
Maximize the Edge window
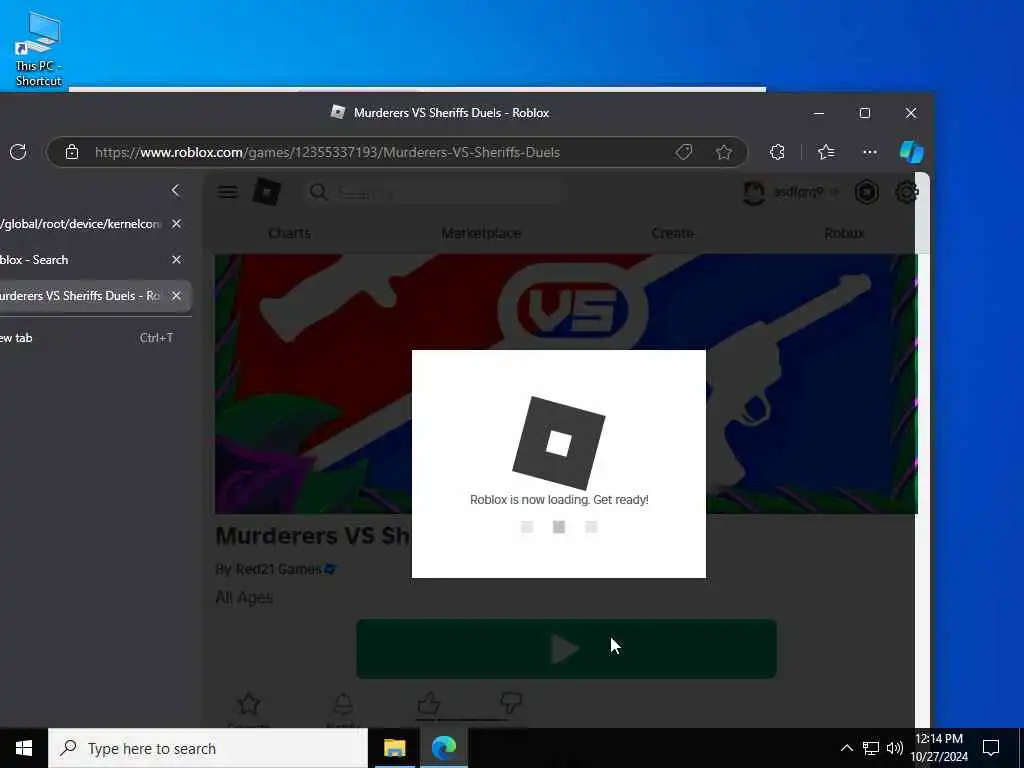click(865, 113)
